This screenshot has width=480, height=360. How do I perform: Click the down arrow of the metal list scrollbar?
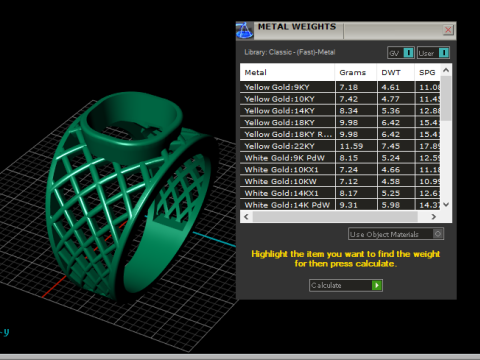446,204
